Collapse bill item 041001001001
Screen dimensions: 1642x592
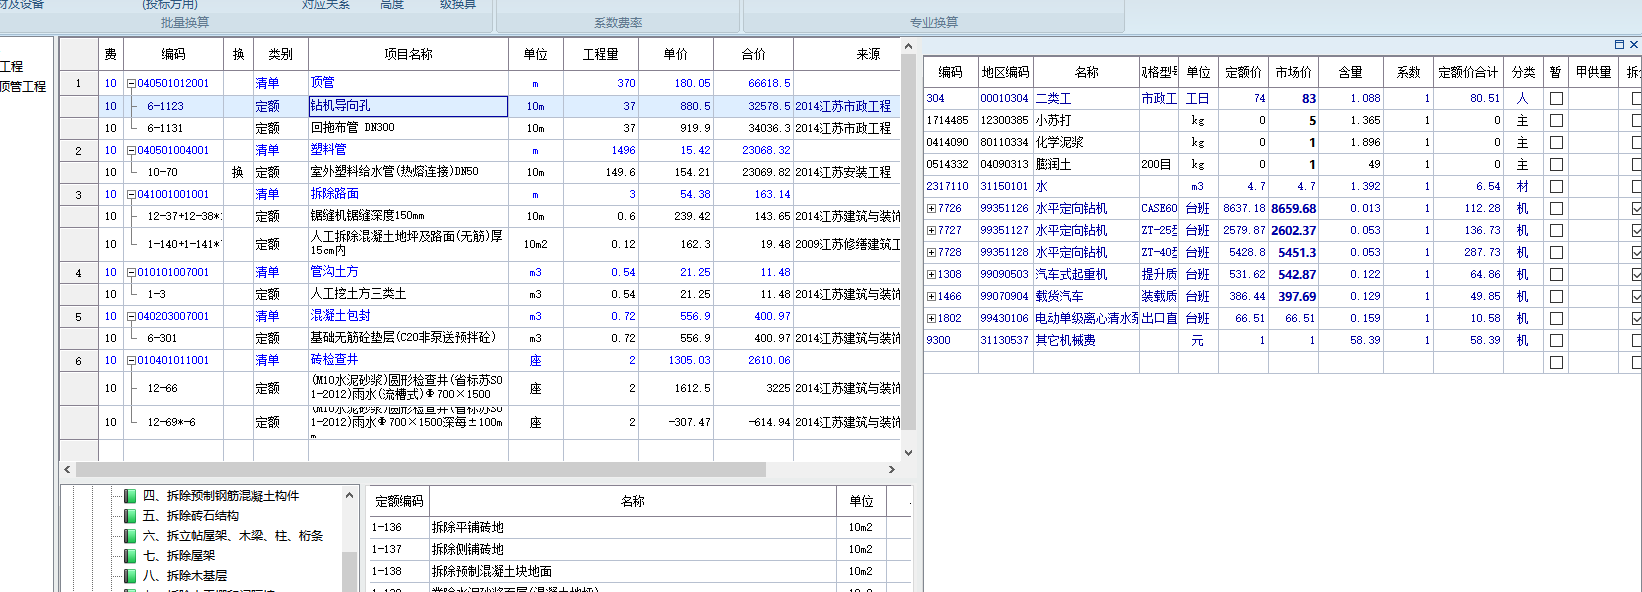131,195
